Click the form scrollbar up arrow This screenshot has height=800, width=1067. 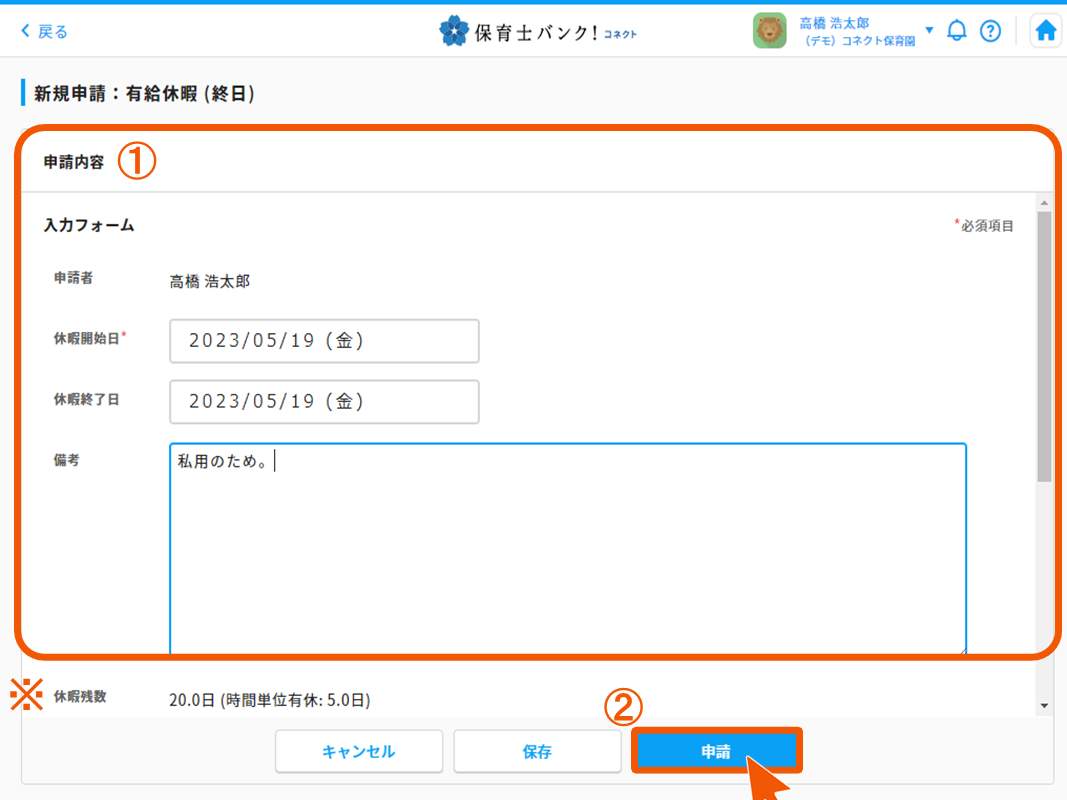pyautogui.click(x=1044, y=202)
